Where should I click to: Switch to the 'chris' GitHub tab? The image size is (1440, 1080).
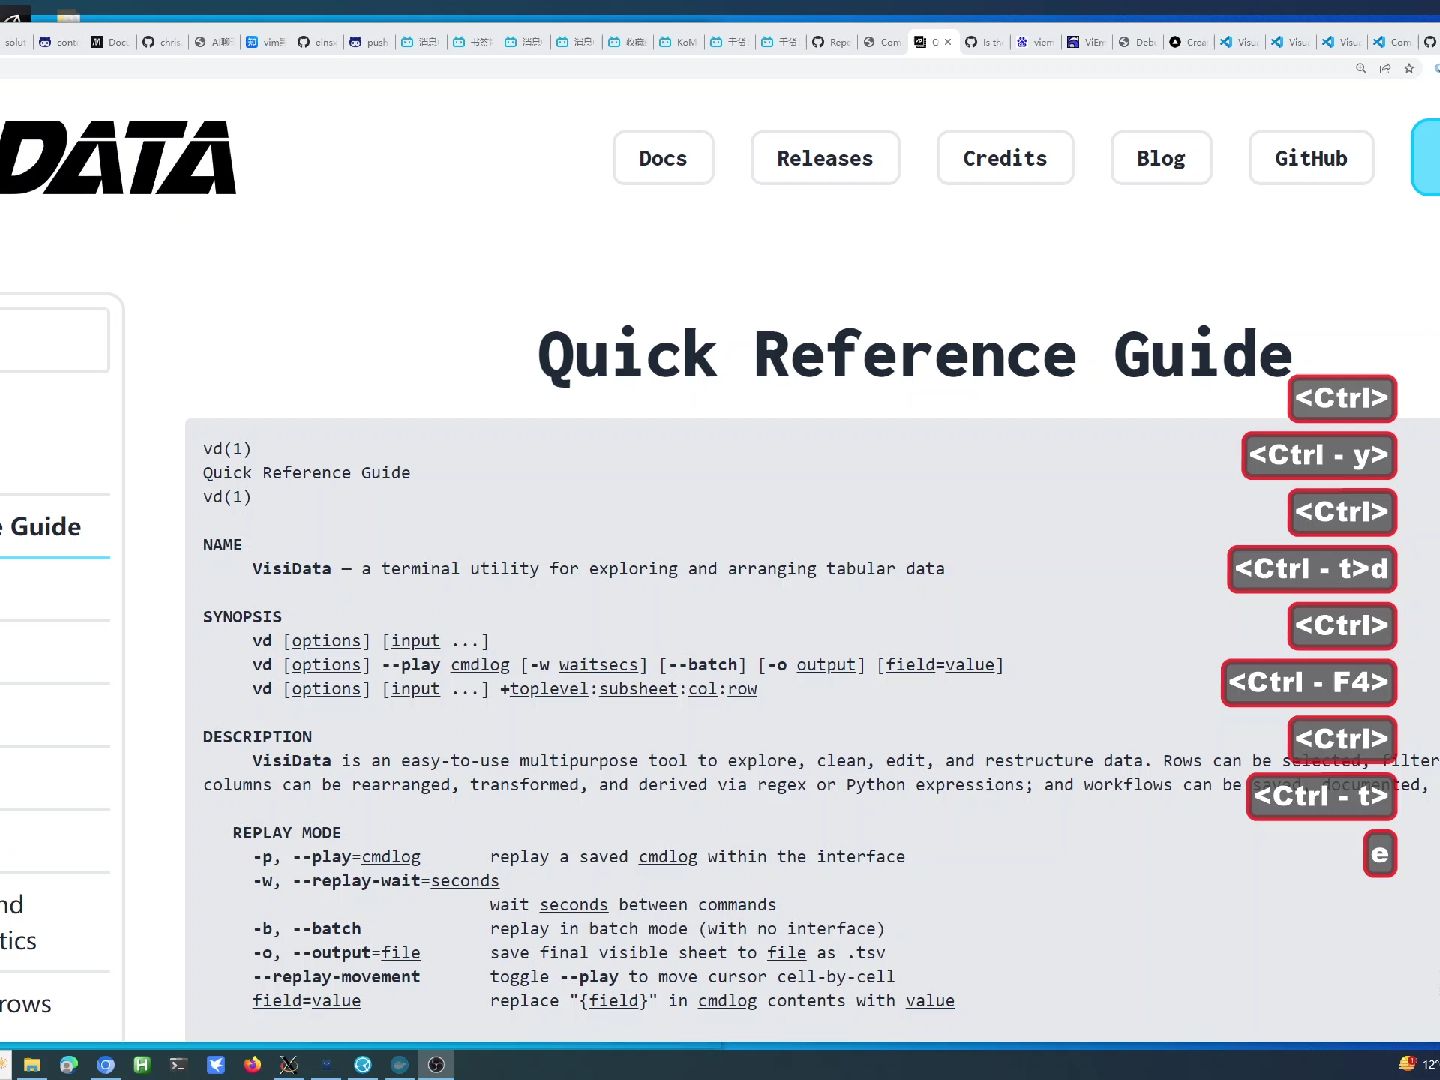pos(162,42)
